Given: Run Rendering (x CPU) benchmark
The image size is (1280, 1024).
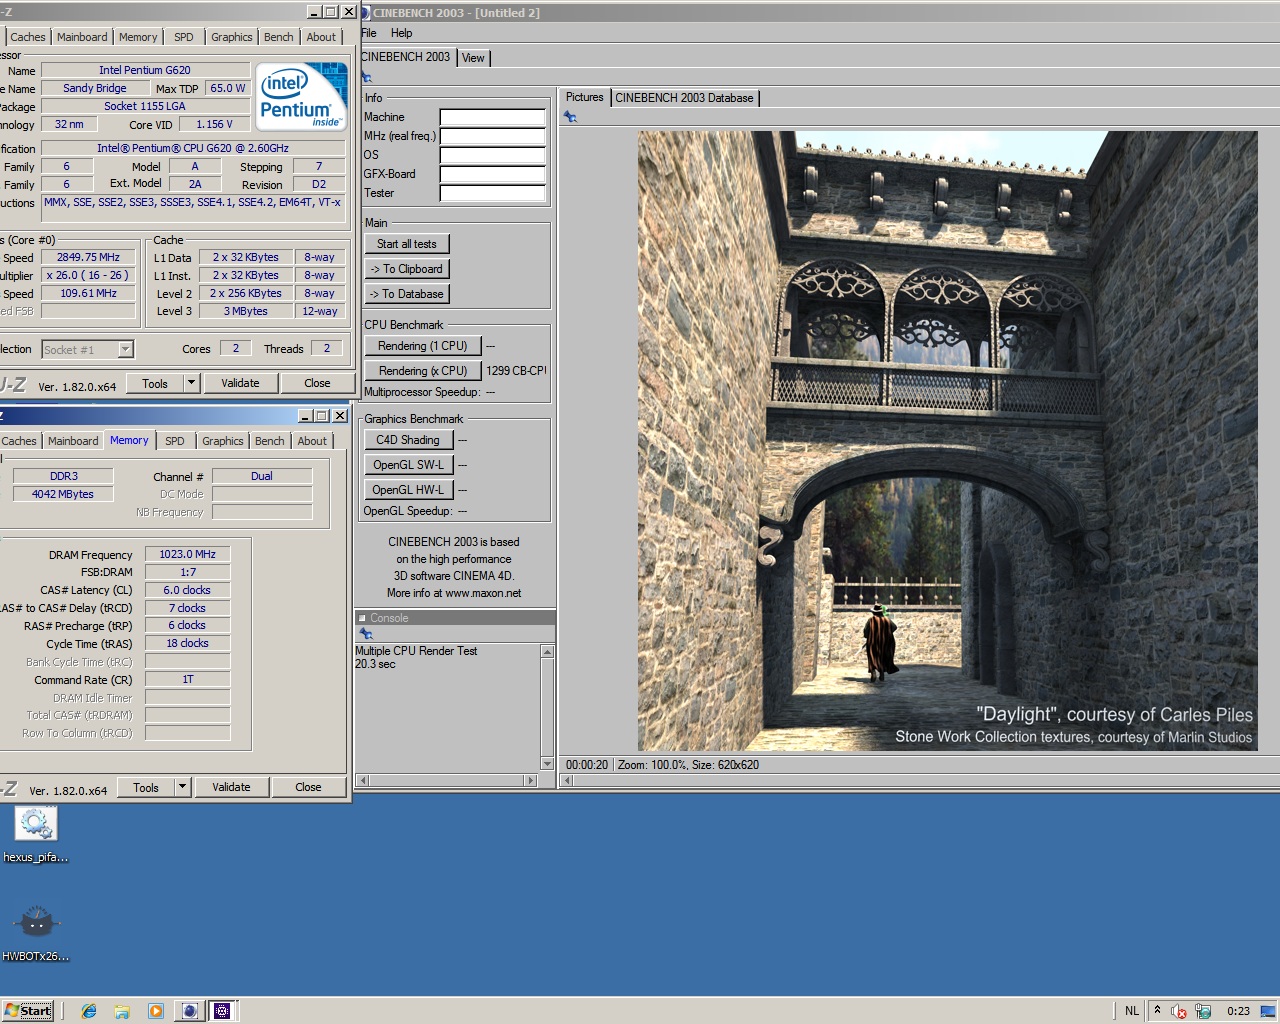Looking at the screenshot, I should pyautogui.click(x=423, y=371).
